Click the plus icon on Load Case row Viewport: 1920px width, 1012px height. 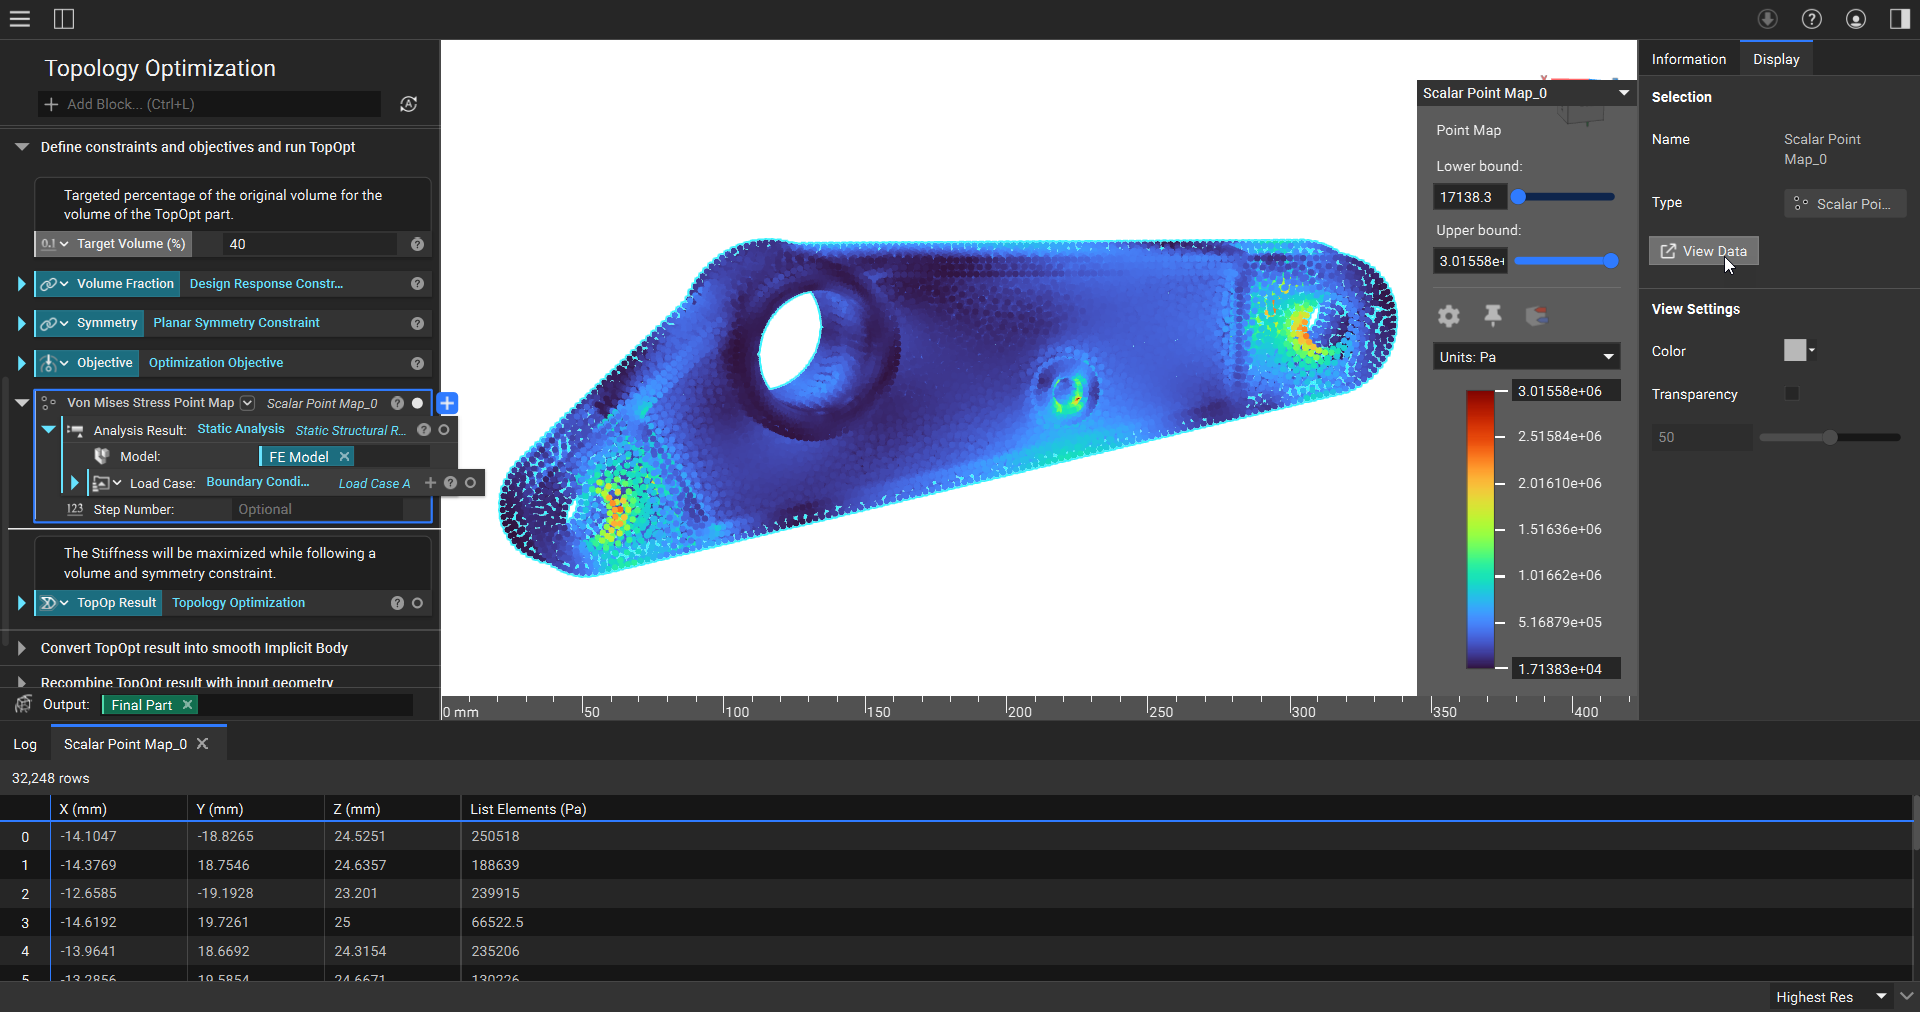point(430,483)
